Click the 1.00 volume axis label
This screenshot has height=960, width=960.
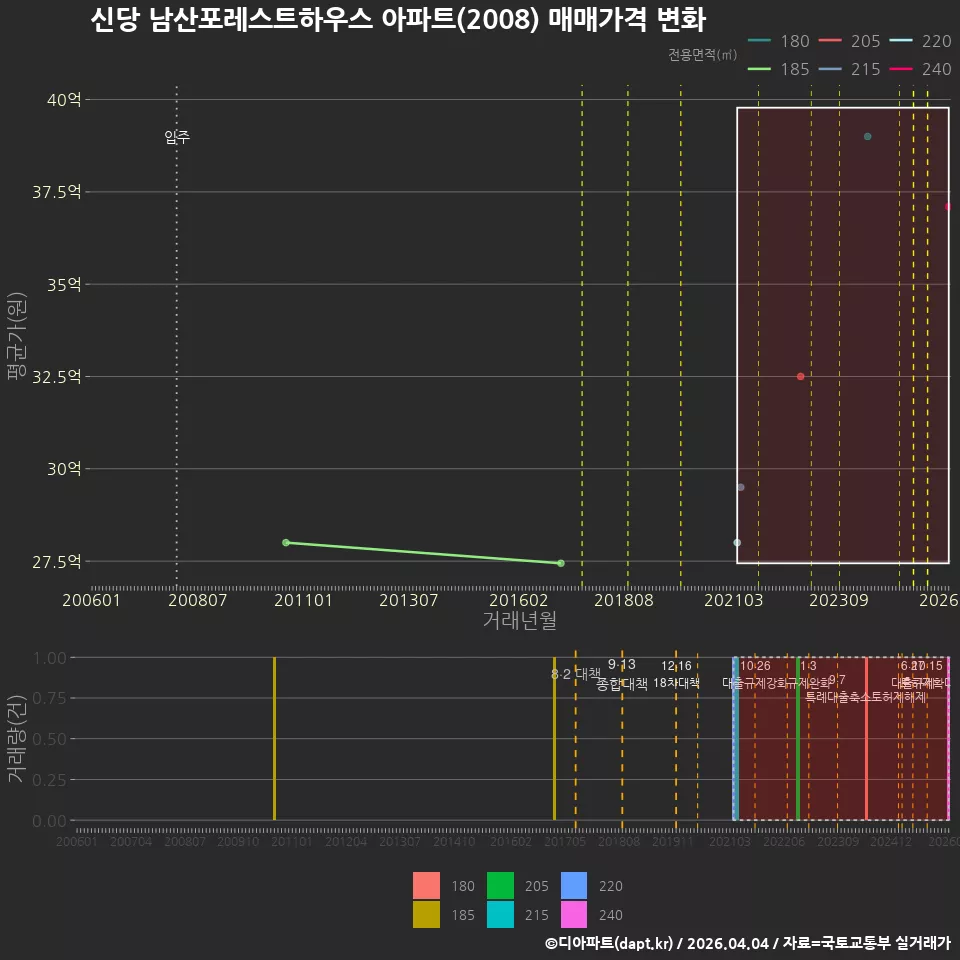(50, 658)
